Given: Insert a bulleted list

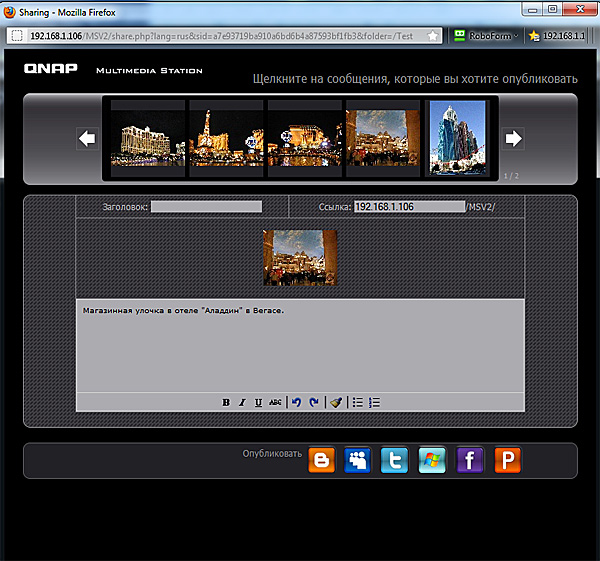Looking at the screenshot, I should [358, 402].
